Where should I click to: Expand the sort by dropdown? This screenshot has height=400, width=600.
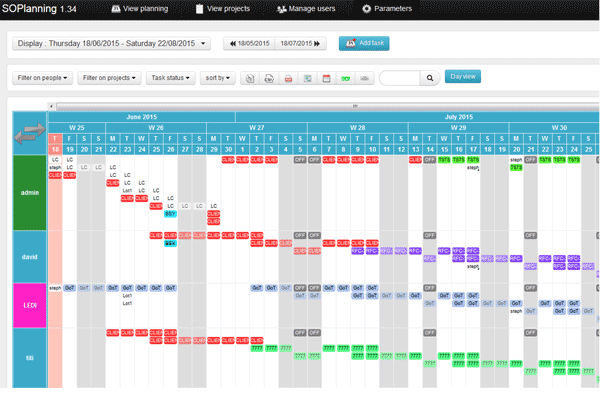point(217,77)
